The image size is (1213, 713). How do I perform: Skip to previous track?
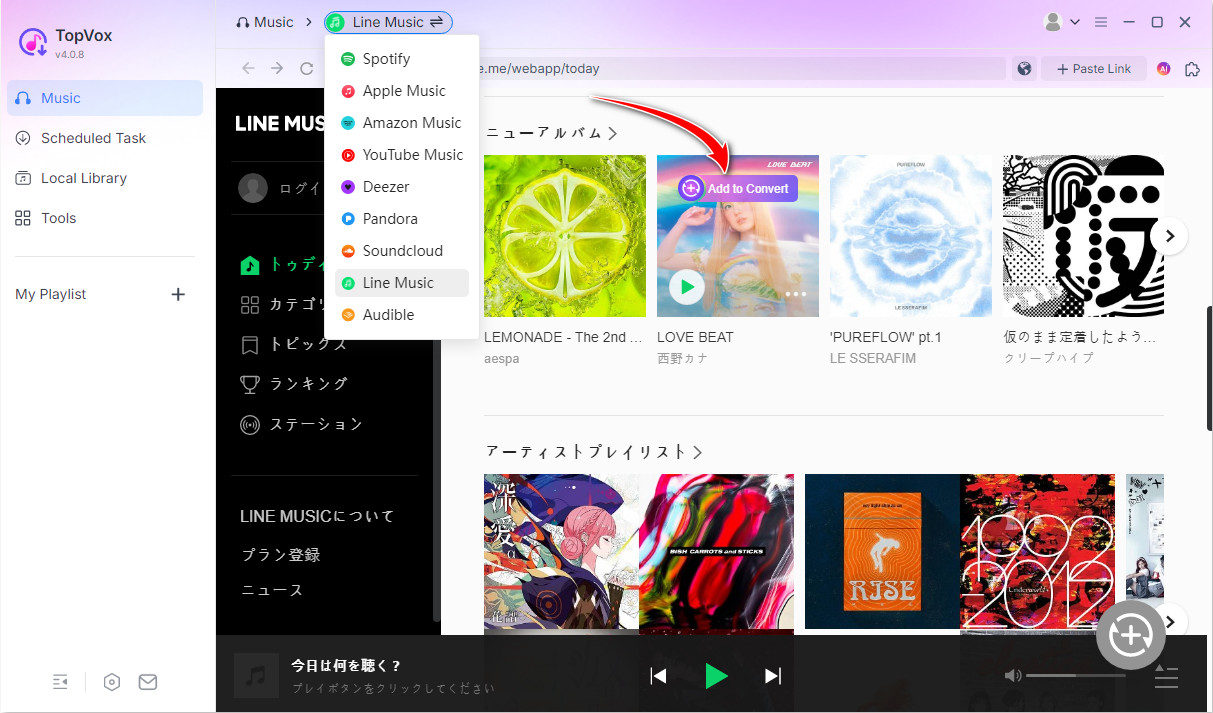(x=658, y=676)
